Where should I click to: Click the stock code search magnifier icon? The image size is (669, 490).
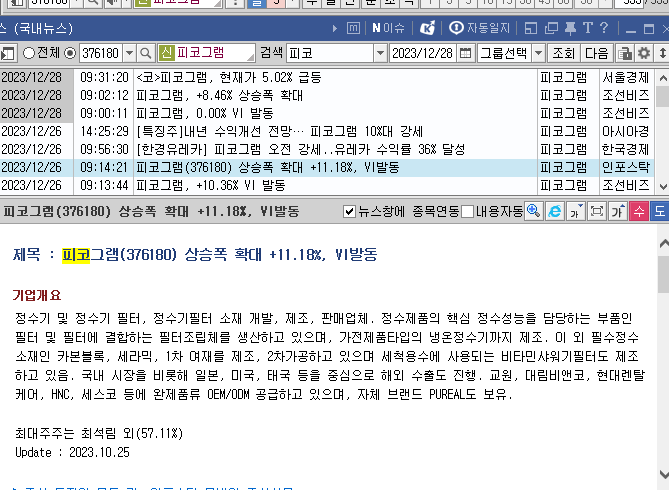[145, 53]
